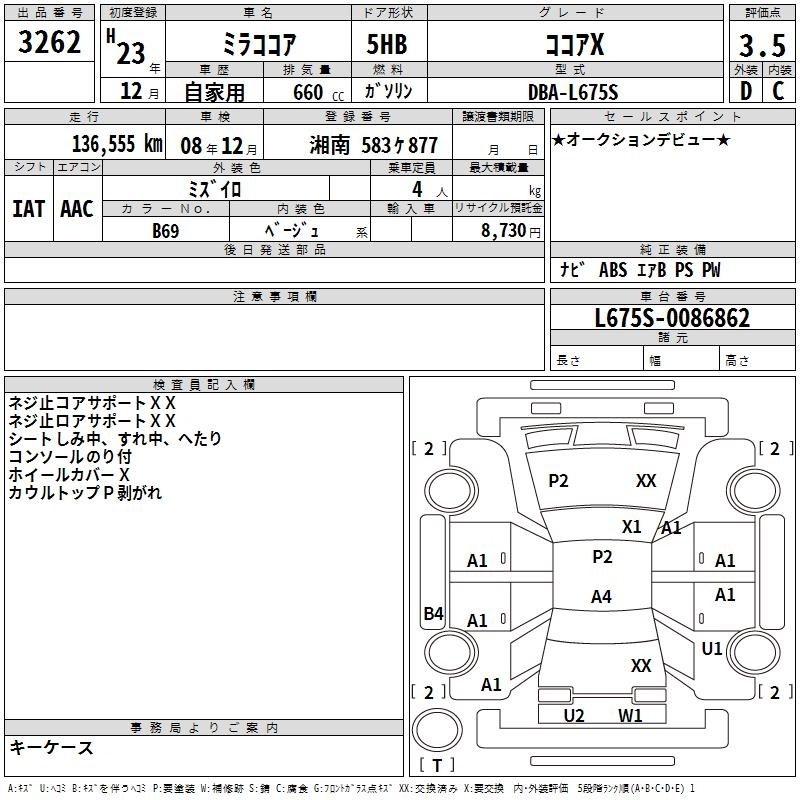Click the キーケース note in office notice
The image size is (800, 800).
click(51, 747)
